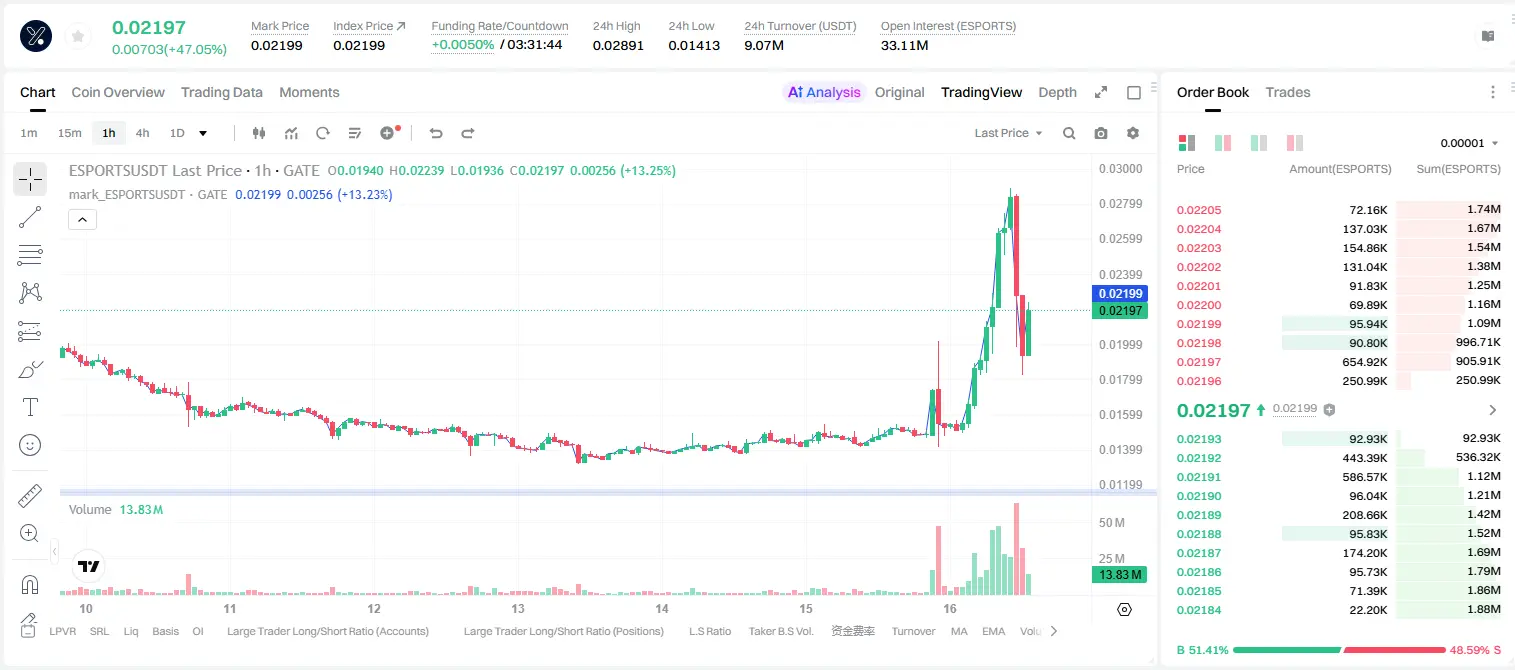Open the Trades tab
The height and width of the screenshot is (670, 1515).
click(1288, 92)
